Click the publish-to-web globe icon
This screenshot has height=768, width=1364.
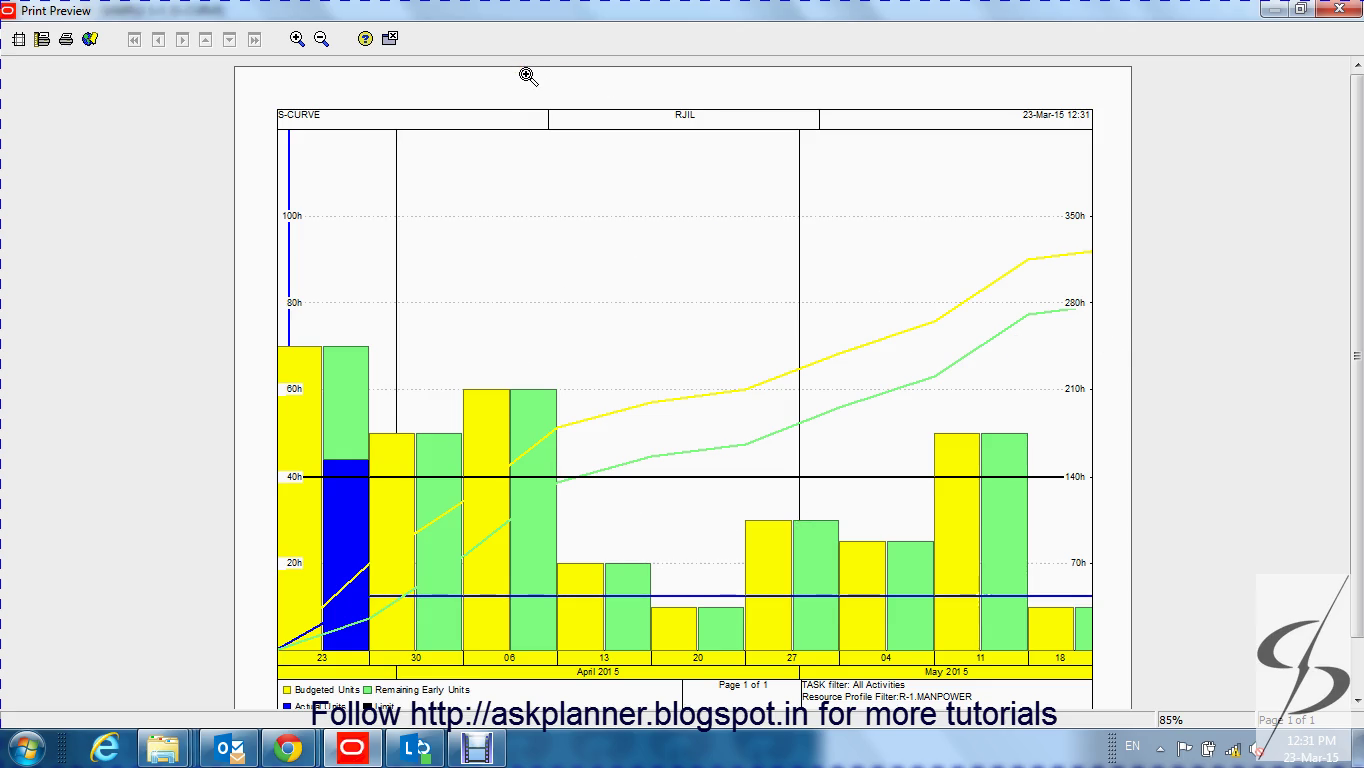click(89, 38)
